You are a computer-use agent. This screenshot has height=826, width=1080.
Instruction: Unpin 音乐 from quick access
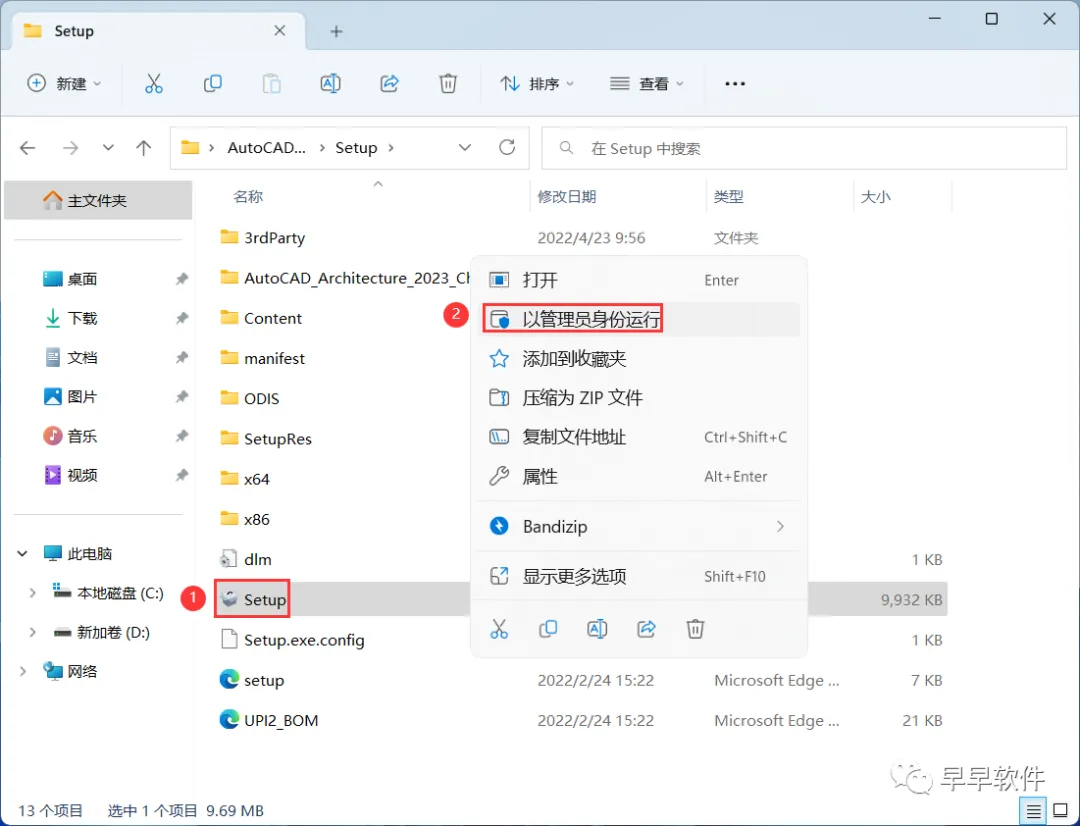coord(181,436)
